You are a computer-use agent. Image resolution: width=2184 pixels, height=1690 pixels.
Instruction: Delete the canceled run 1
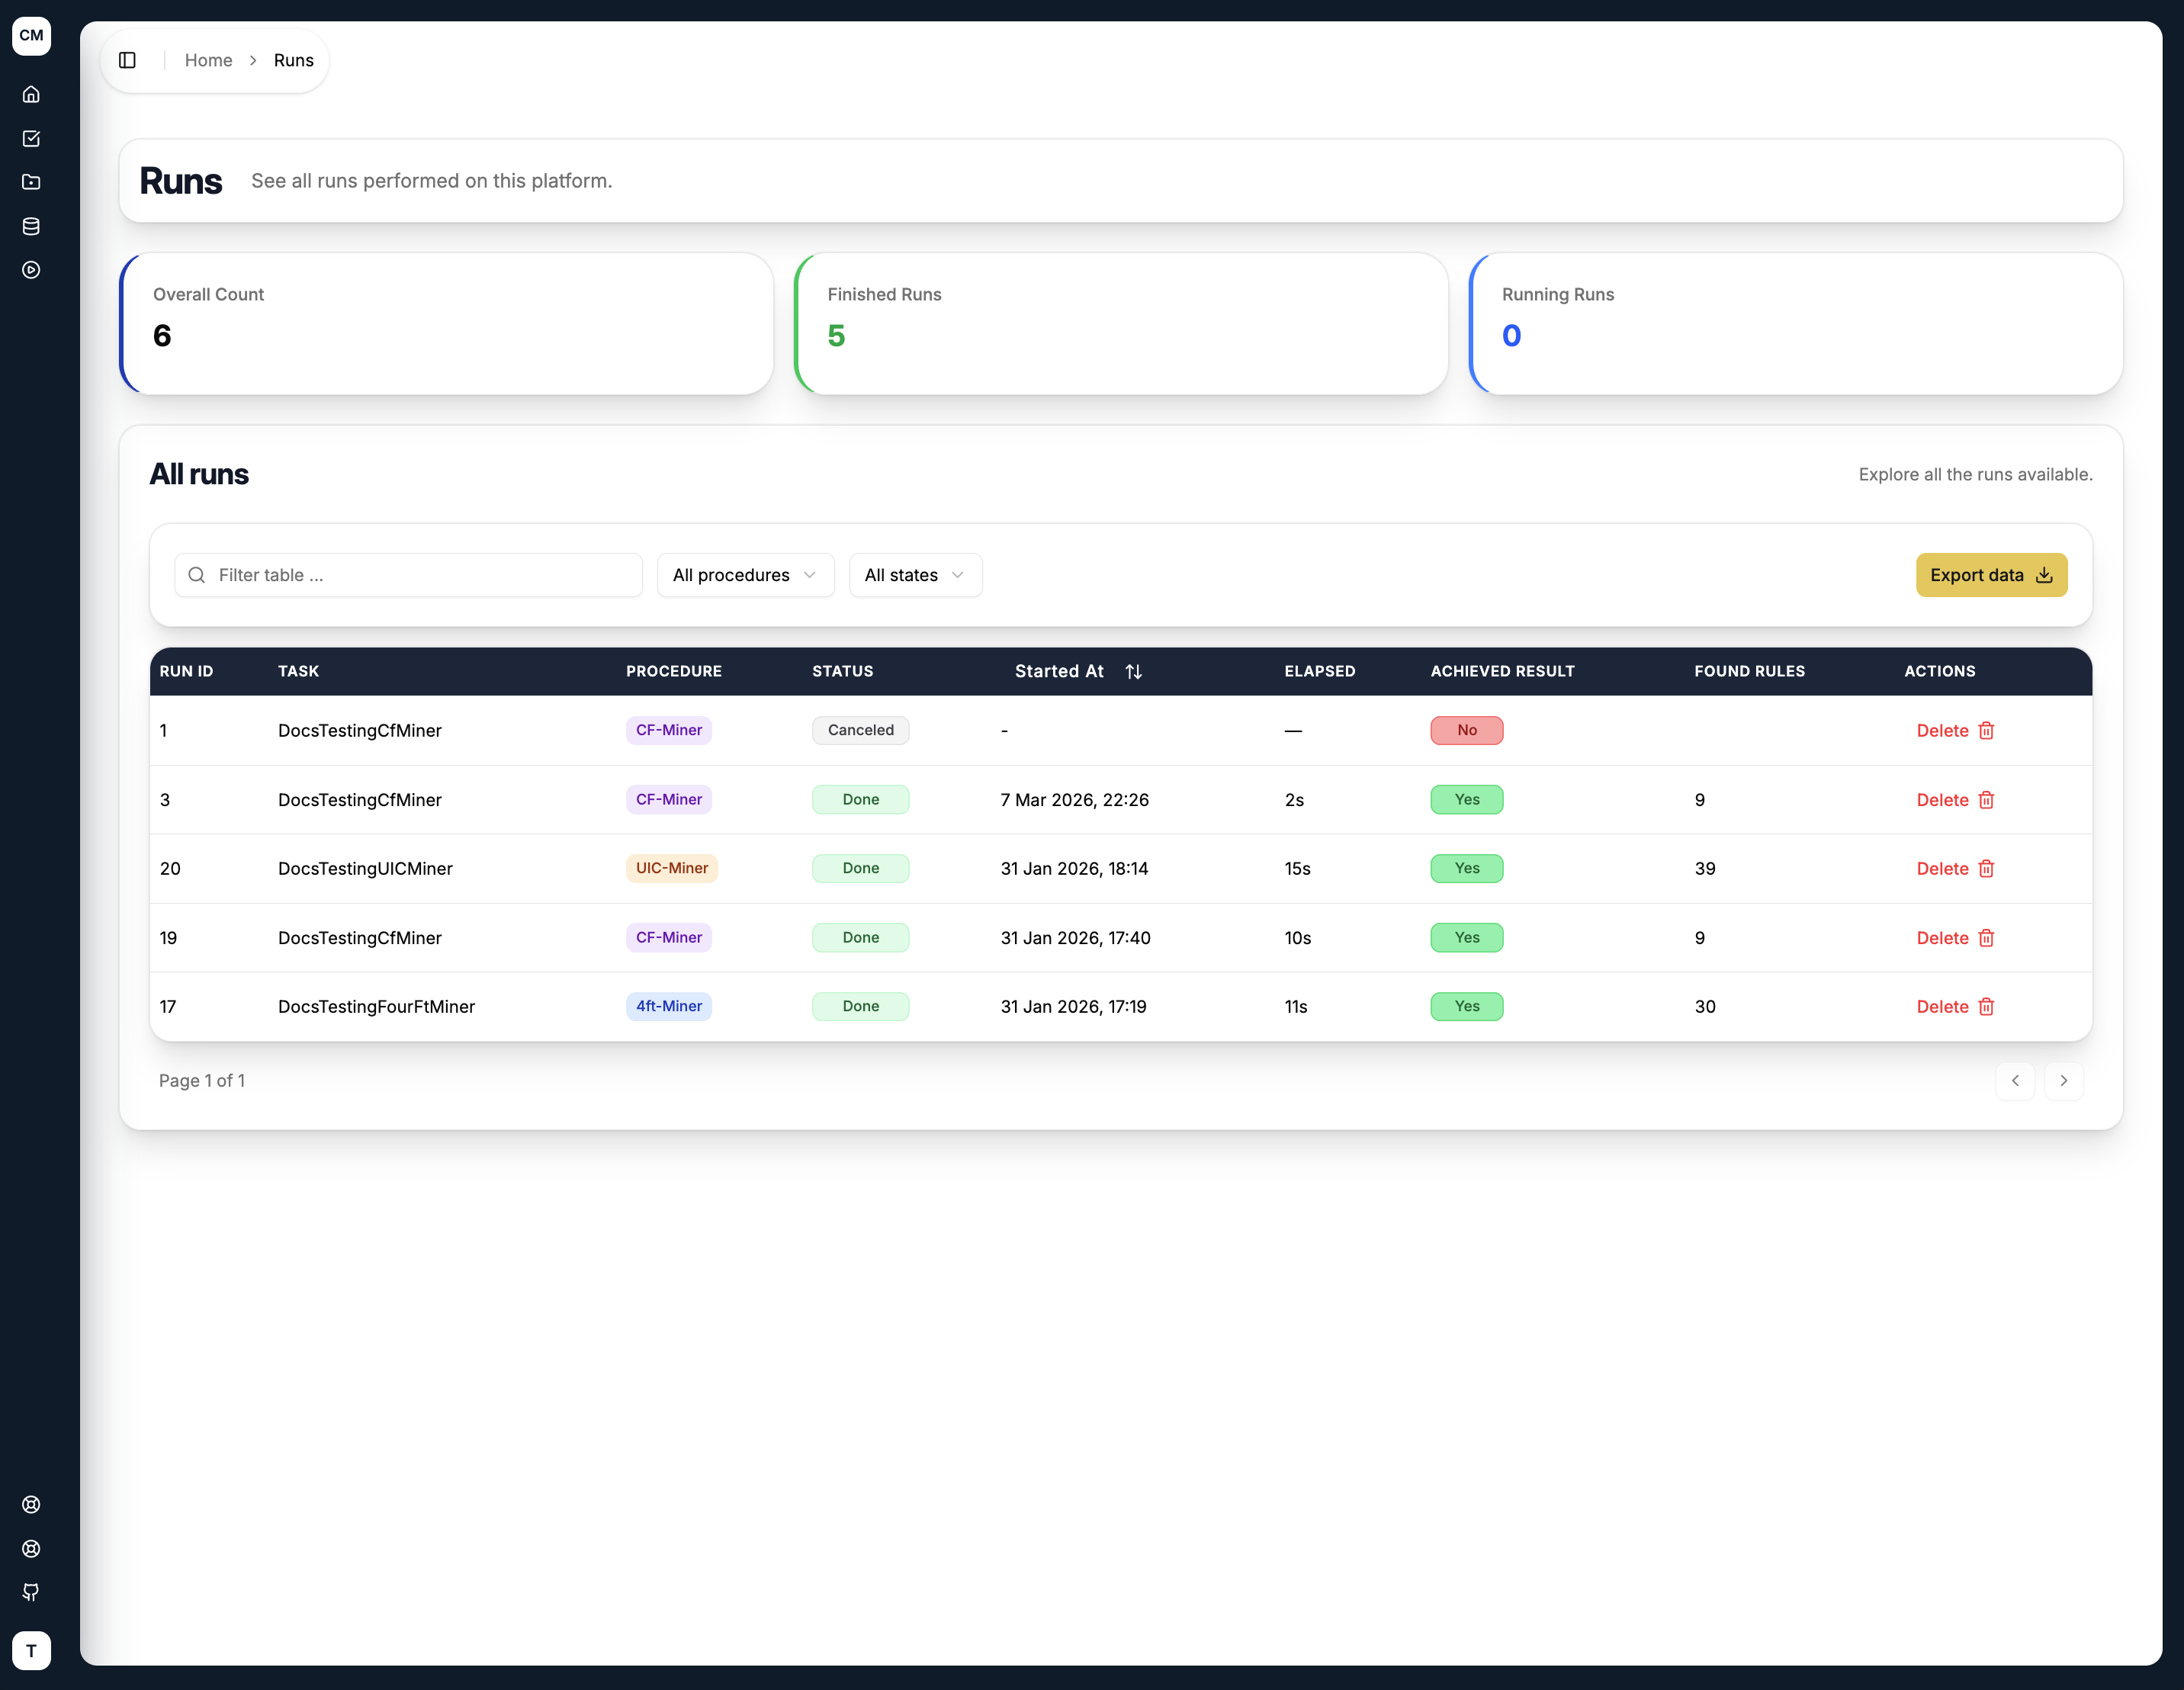pos(1955,731)
